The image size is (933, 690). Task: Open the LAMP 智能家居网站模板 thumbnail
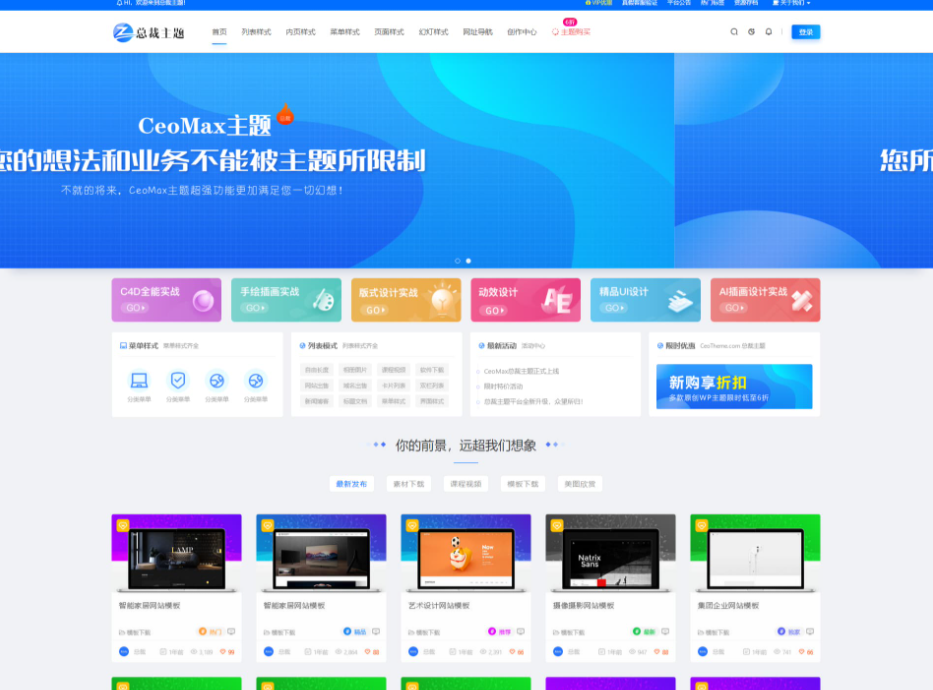[x=177, y=554]
